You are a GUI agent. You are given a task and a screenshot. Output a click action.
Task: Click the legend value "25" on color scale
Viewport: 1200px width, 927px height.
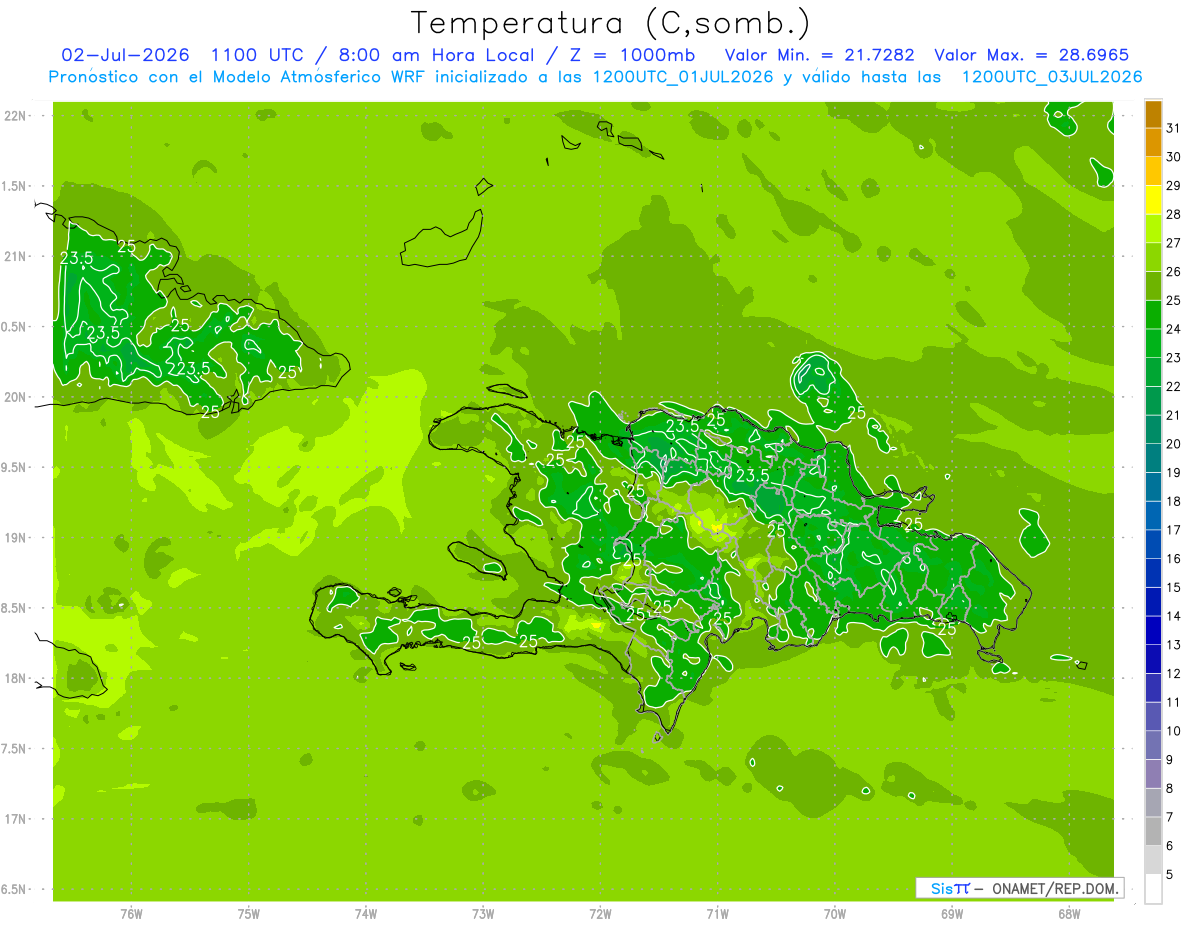[x=1174, y=300]
